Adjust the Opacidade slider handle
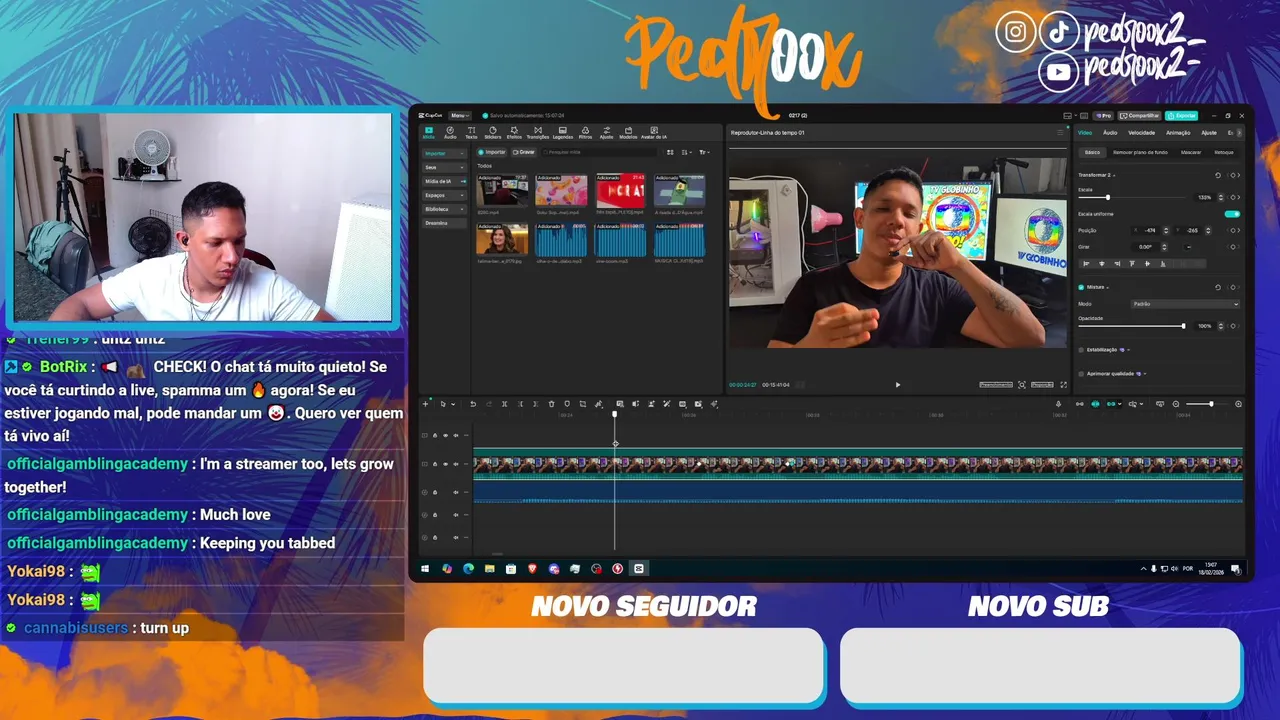 [x=1184, y=326]
